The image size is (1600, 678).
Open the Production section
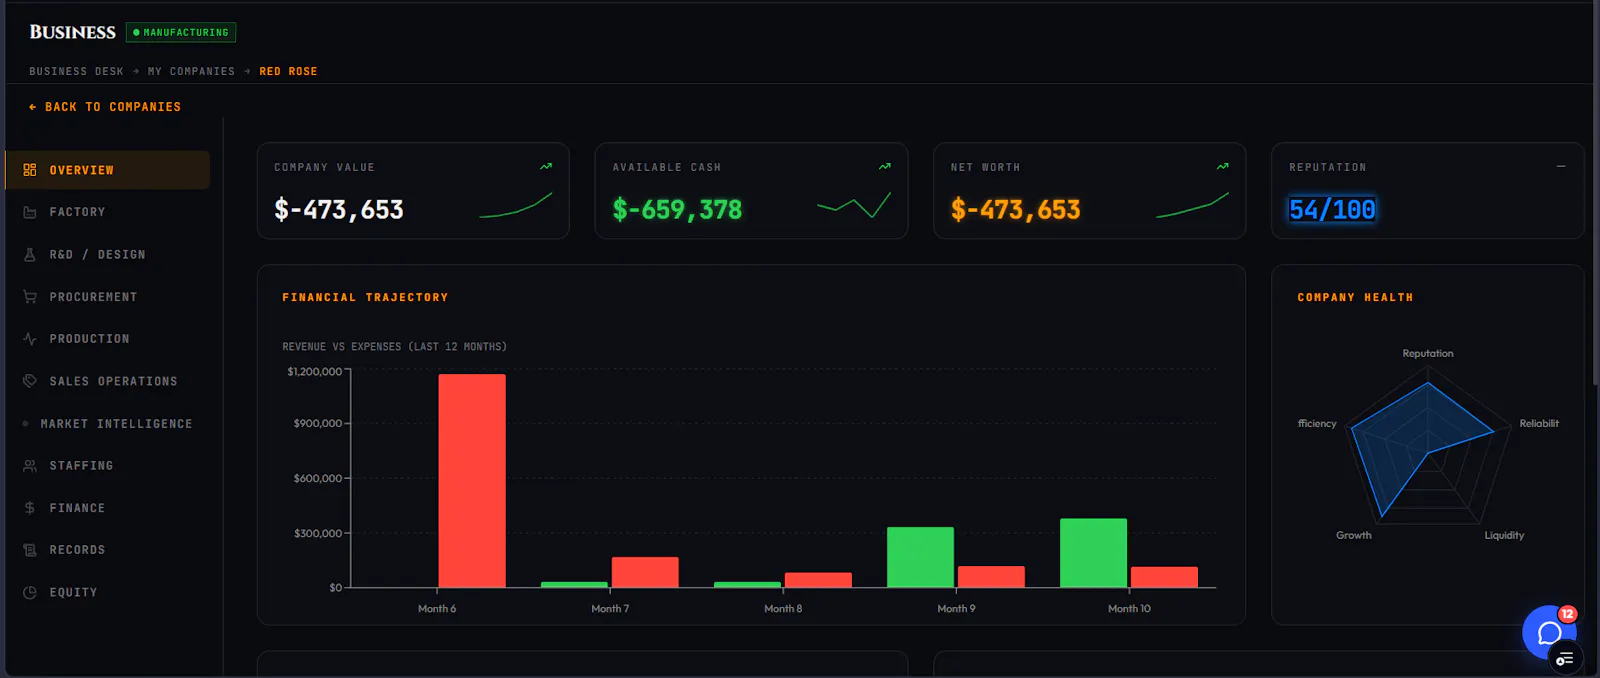[x=108, y=339]
